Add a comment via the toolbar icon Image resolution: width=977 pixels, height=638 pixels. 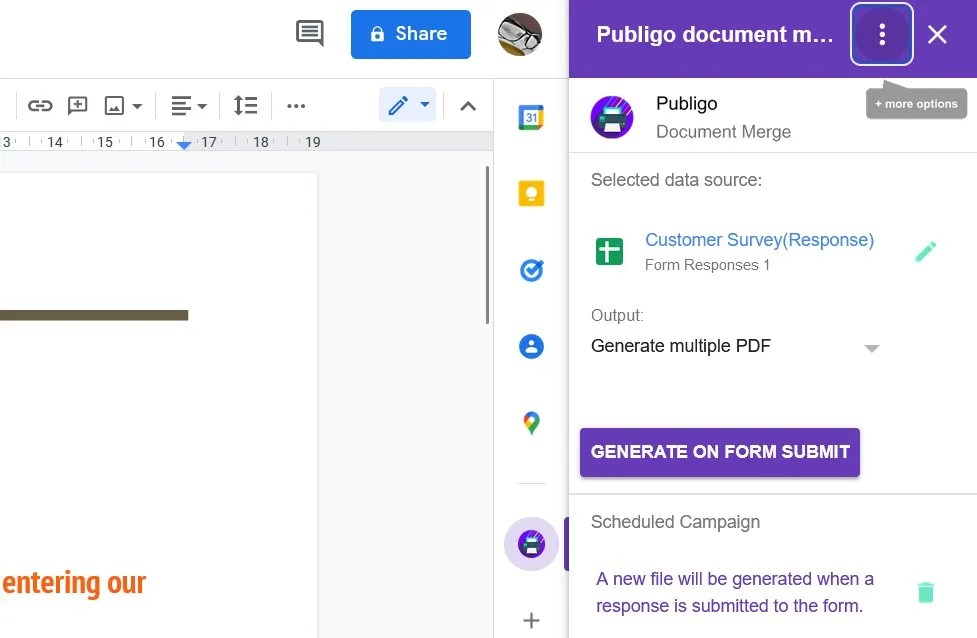click(x=78, y=105)
